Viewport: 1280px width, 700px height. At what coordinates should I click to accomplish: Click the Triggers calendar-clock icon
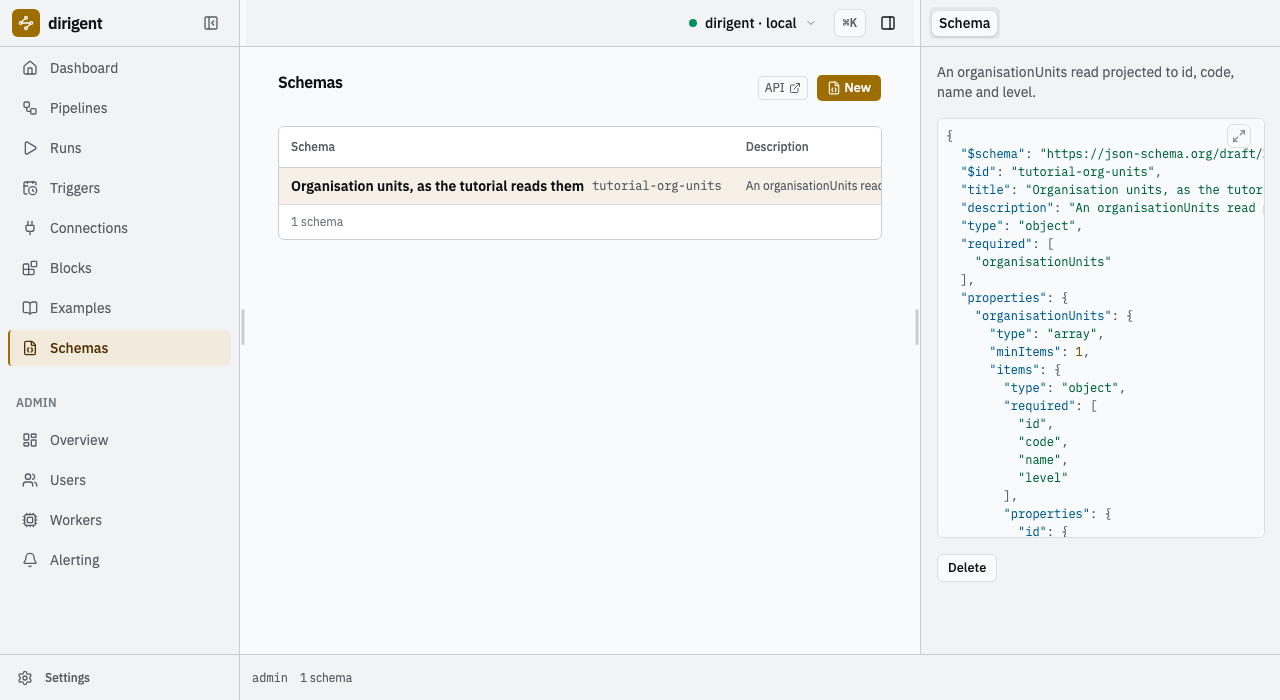point(30,188)
